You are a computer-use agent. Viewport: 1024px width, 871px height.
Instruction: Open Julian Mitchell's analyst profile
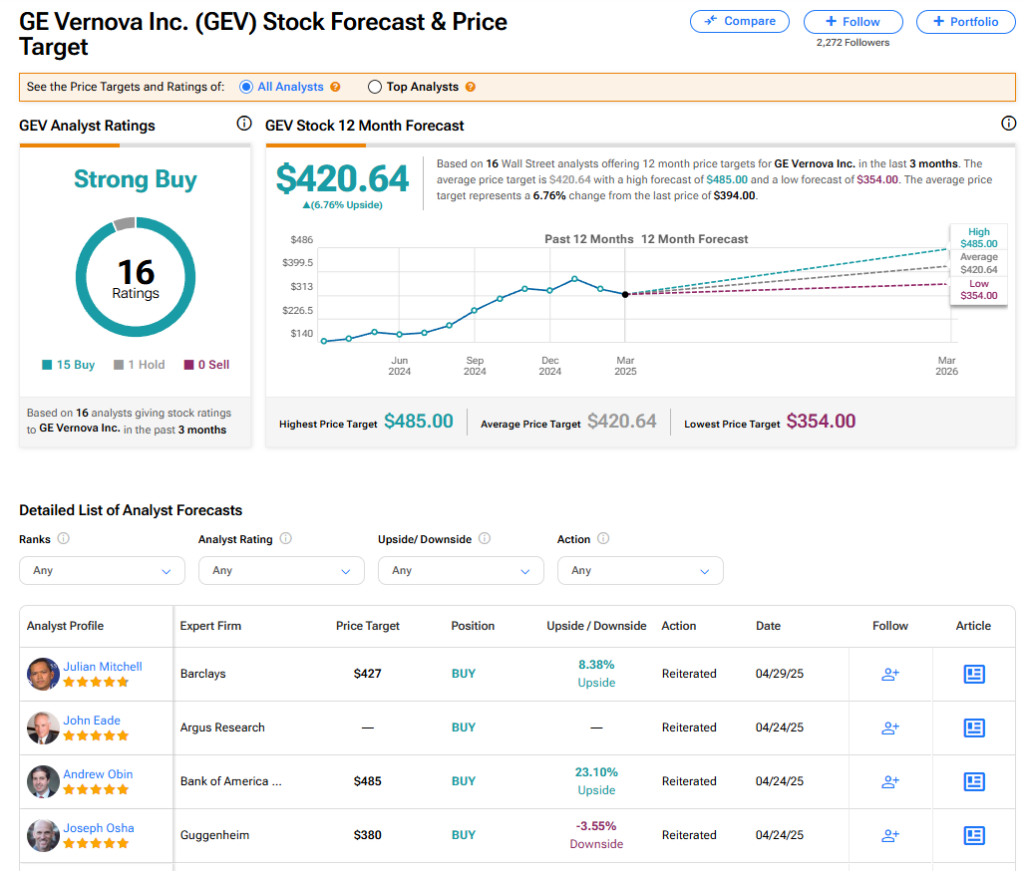point(103,667)
